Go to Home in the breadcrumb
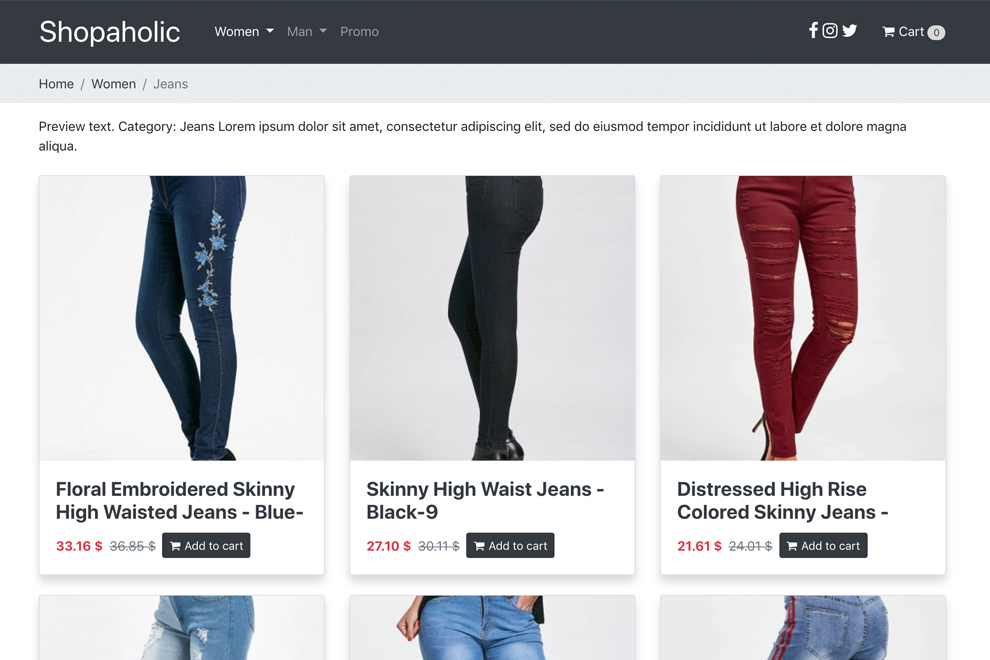Viewport: 990px width, 660px height. coord(56,84)
